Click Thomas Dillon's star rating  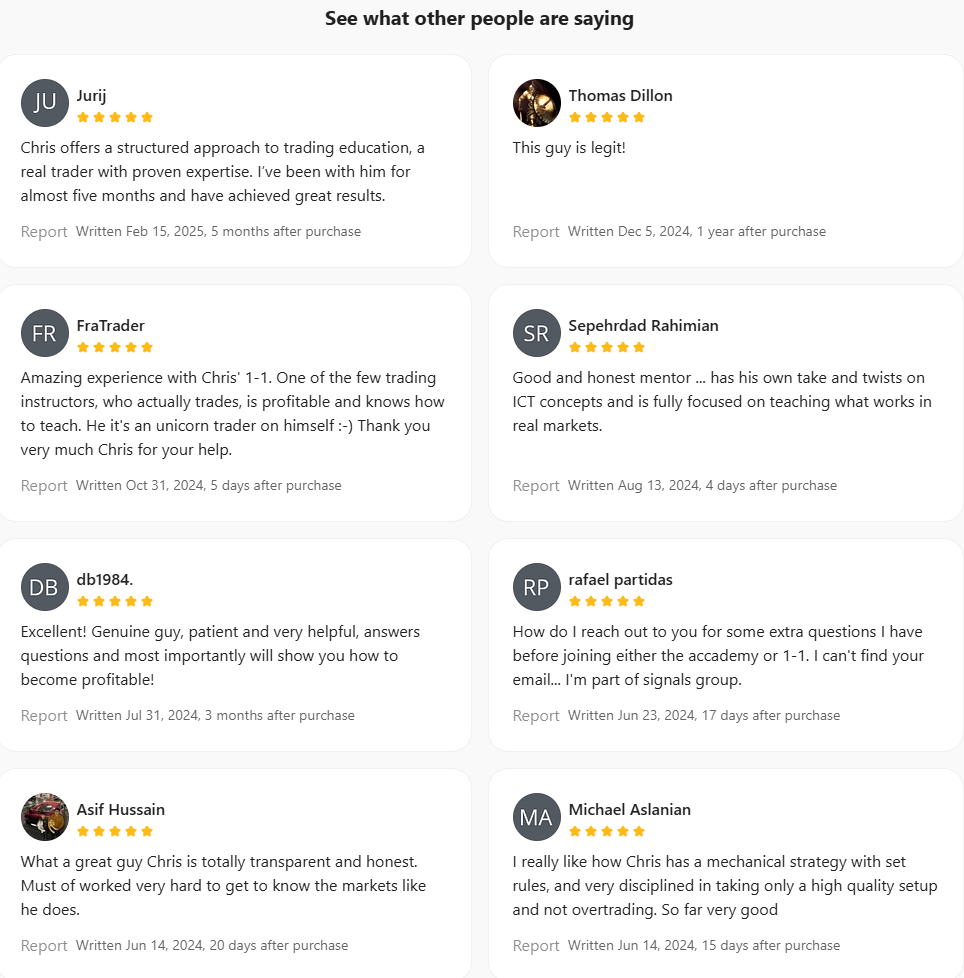point(607,117)
